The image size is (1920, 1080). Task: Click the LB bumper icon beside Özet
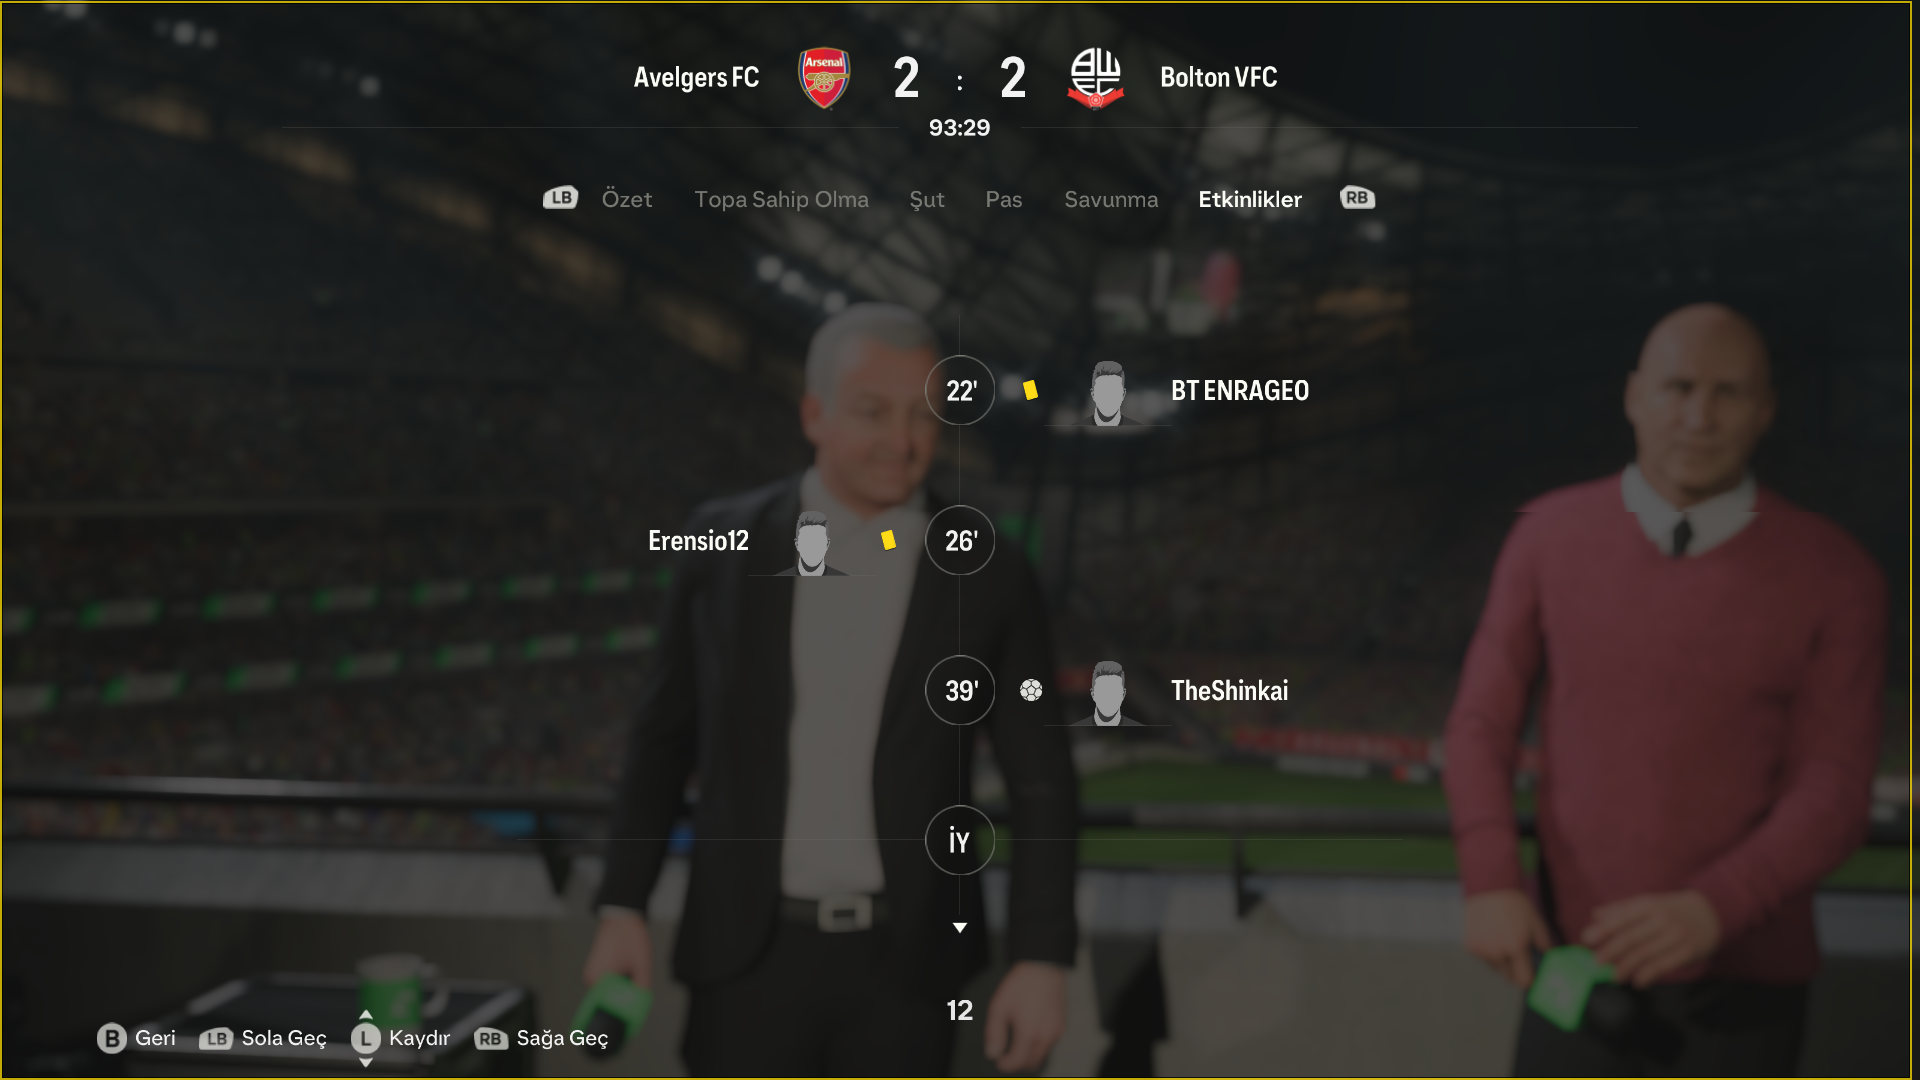pos(560,198)
